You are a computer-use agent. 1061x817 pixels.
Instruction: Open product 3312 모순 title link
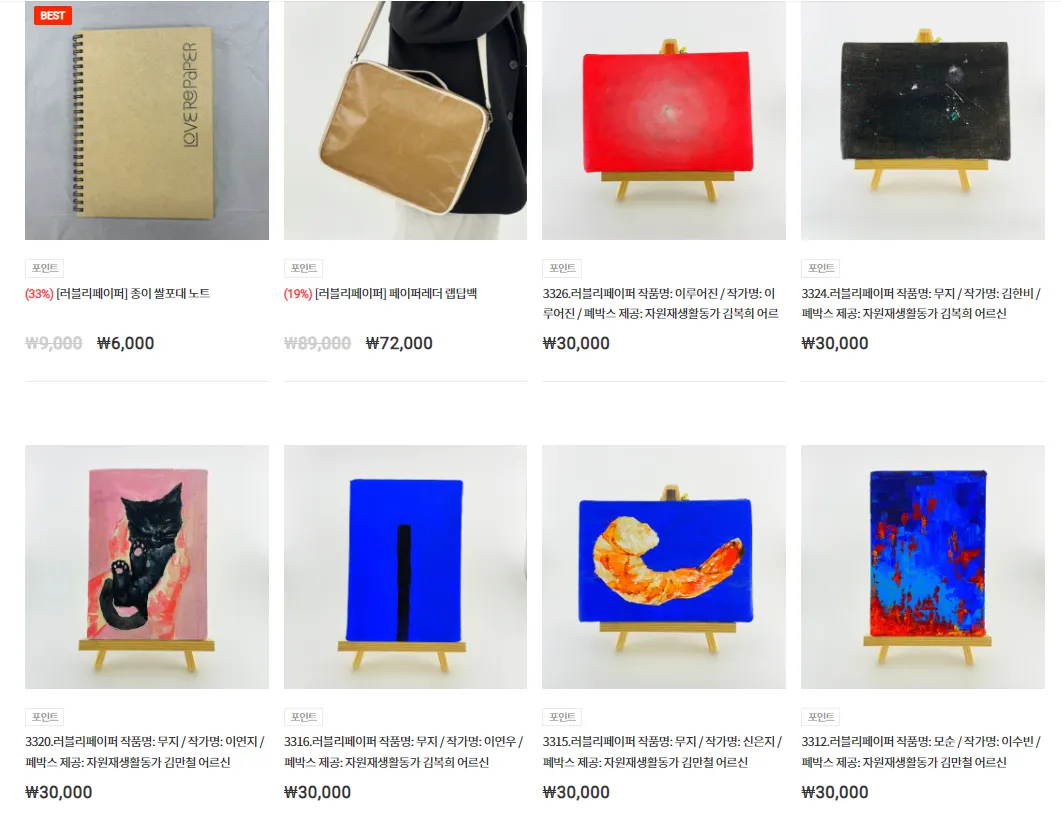[921, 751]
